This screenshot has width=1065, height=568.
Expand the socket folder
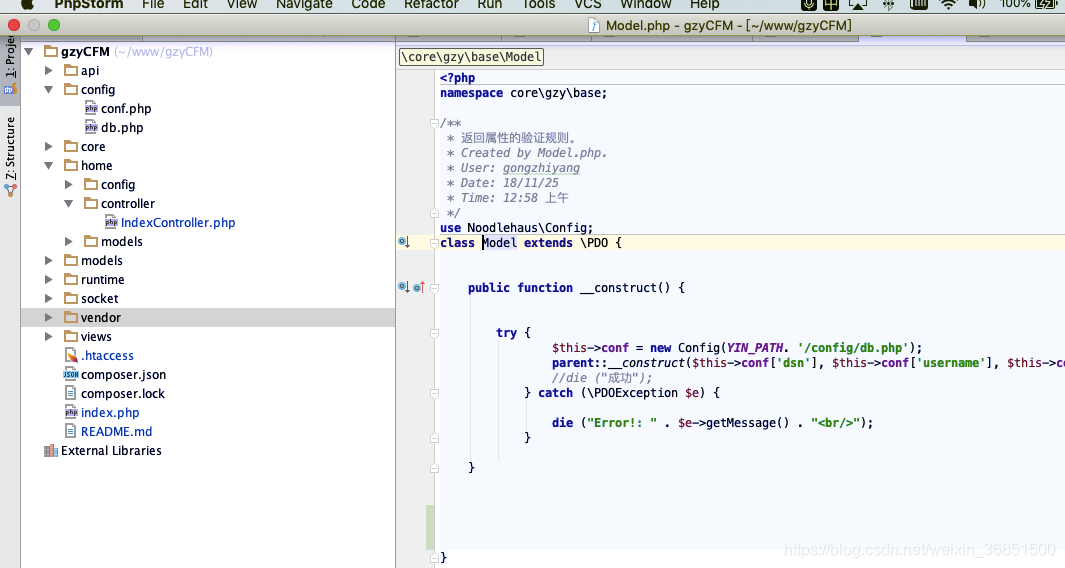coord(48,299)
